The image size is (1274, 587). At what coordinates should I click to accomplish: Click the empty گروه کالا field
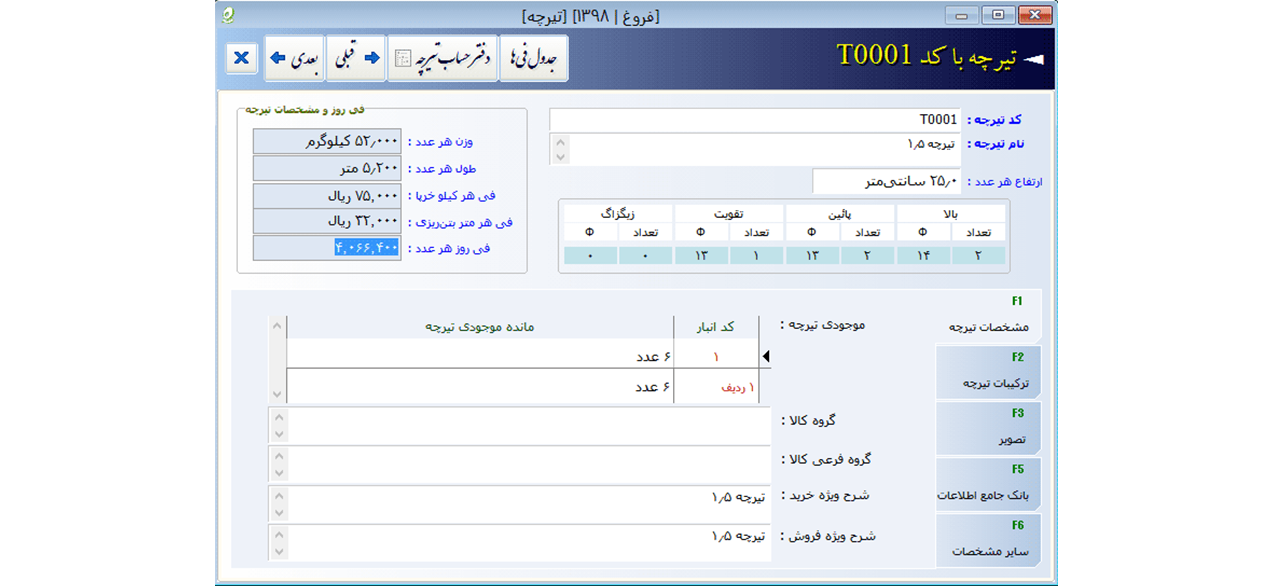pyautogui.click(x=520, y=422)
